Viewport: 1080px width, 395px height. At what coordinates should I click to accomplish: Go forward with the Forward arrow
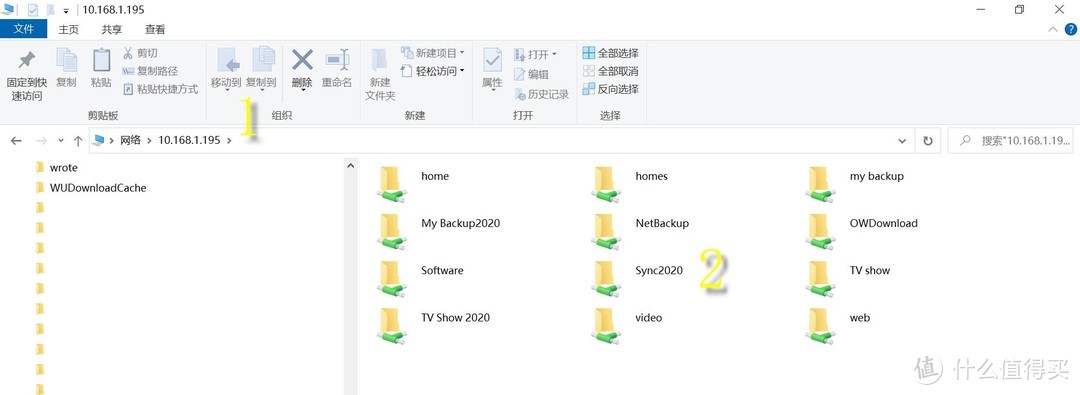coord(41,141)
